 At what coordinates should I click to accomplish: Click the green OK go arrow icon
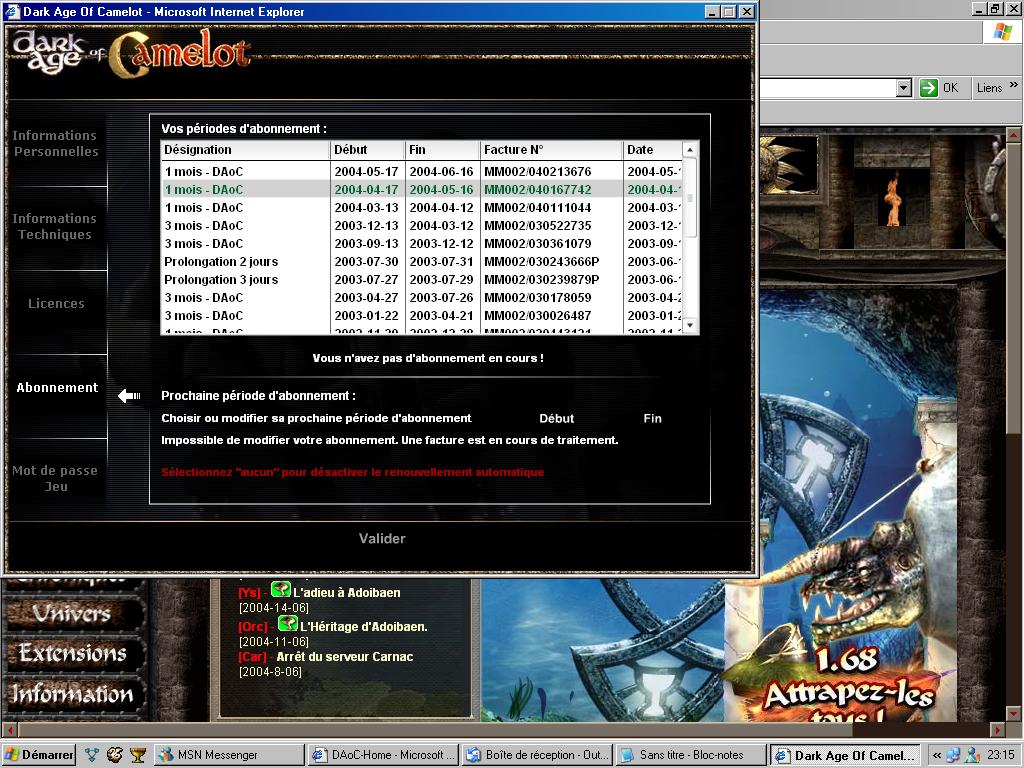[929, 88]
